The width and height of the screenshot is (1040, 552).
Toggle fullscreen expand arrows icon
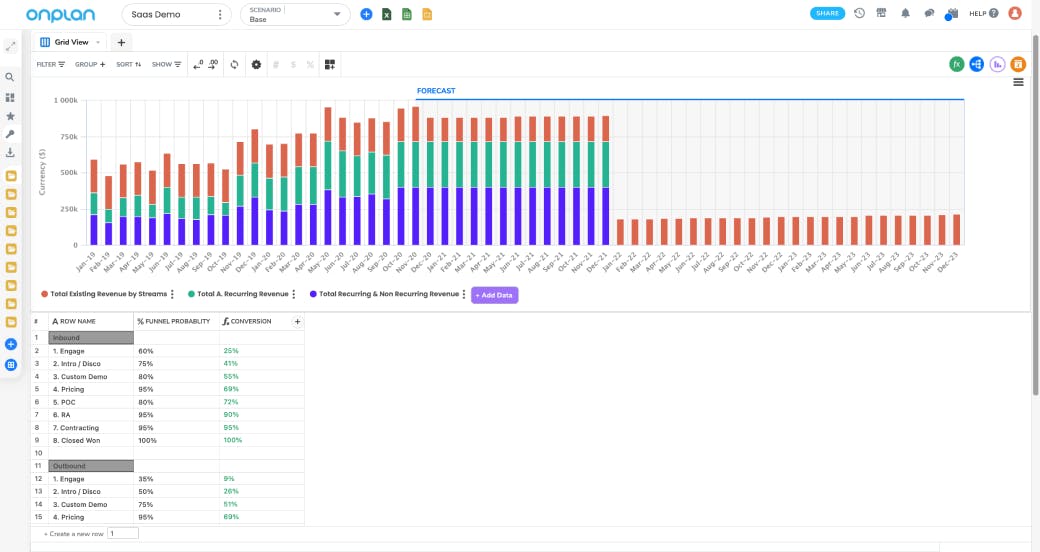pyautogui.click(x=11, y=46)
